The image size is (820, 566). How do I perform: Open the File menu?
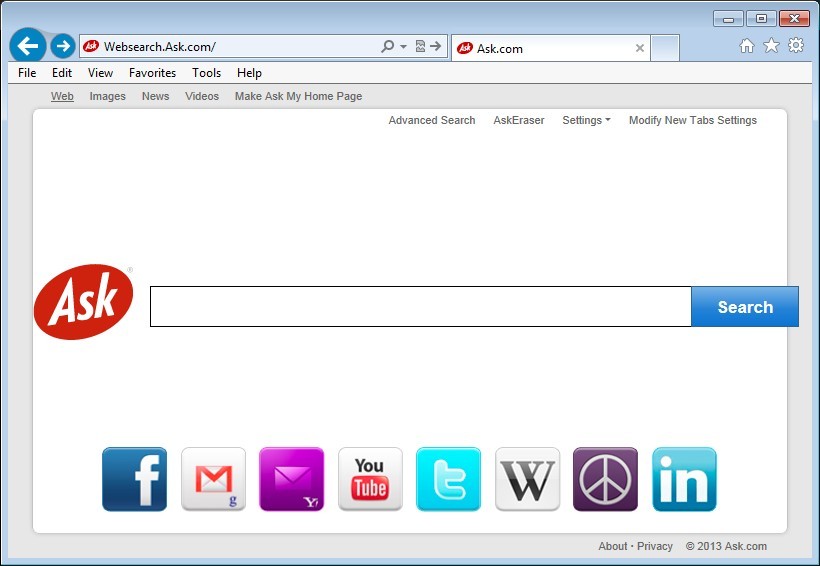27,73
